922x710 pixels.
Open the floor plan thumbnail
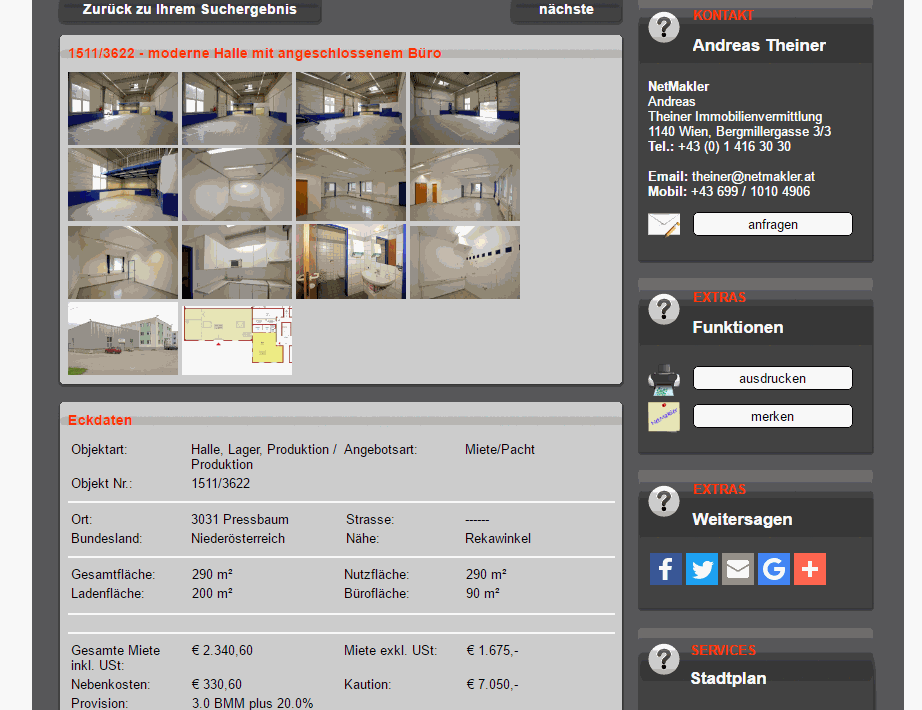237,340
